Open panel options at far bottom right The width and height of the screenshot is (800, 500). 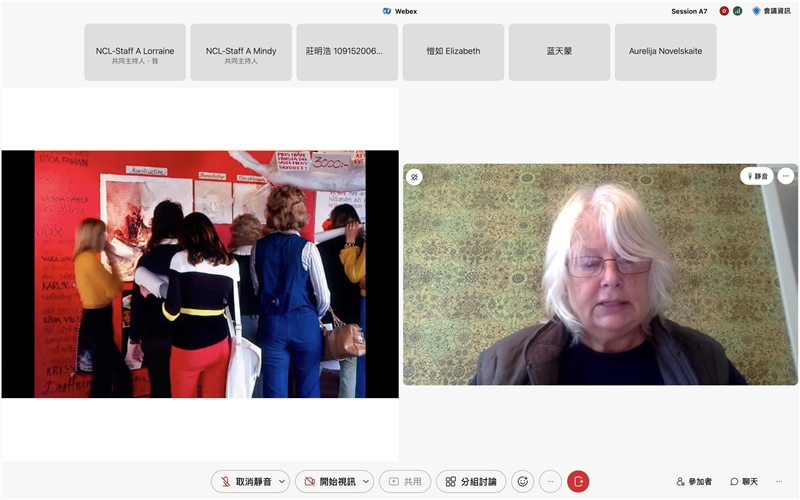click(780, 481)
